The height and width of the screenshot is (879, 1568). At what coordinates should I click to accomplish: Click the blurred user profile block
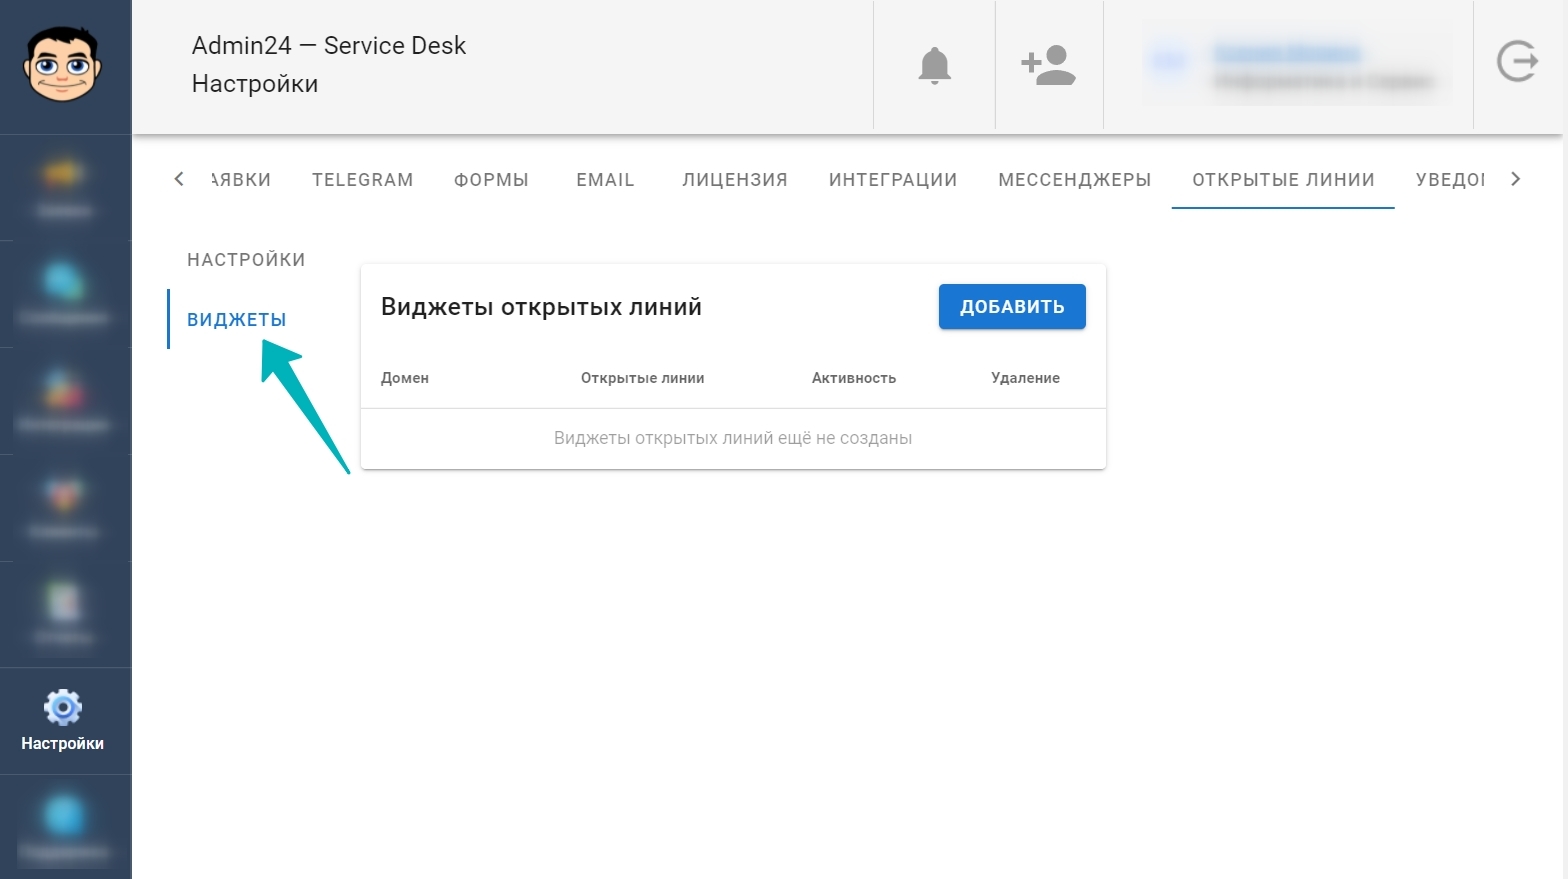(1295, 65)
